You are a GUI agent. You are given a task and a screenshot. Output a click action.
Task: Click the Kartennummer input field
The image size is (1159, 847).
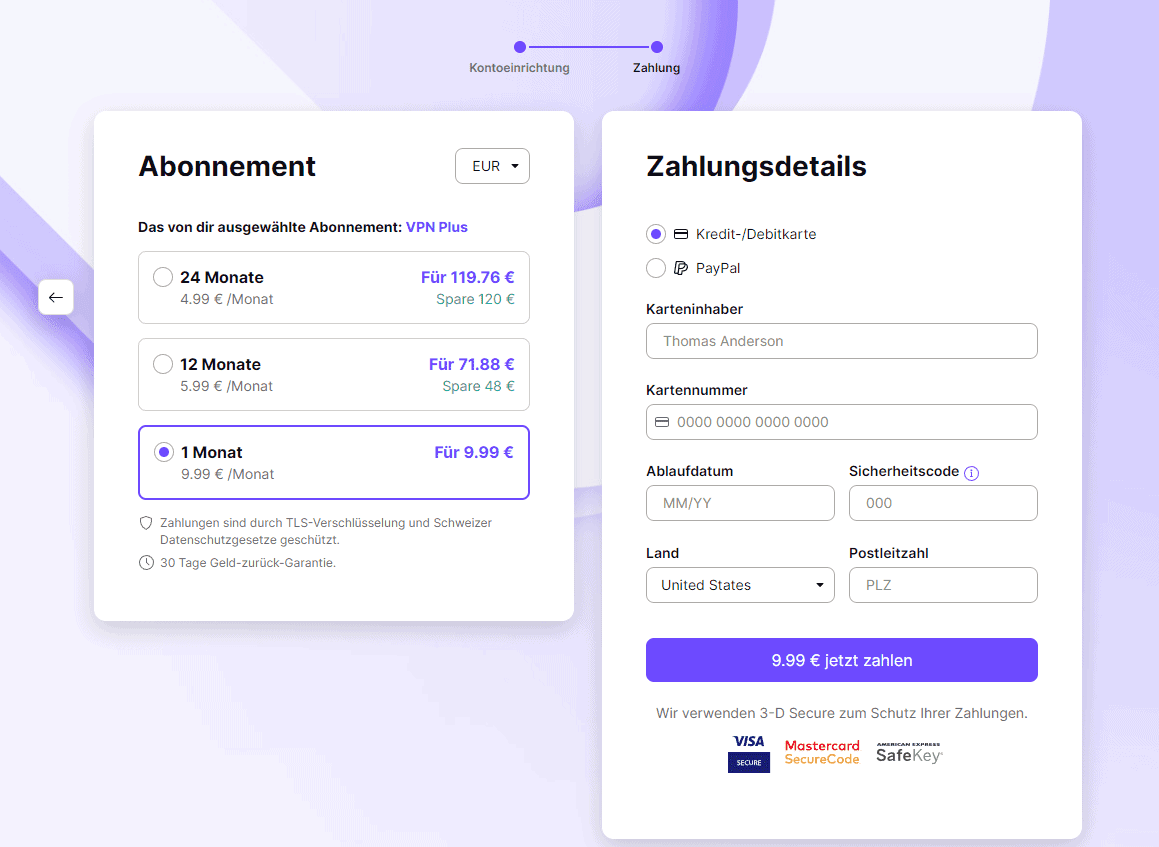point(850,422)
